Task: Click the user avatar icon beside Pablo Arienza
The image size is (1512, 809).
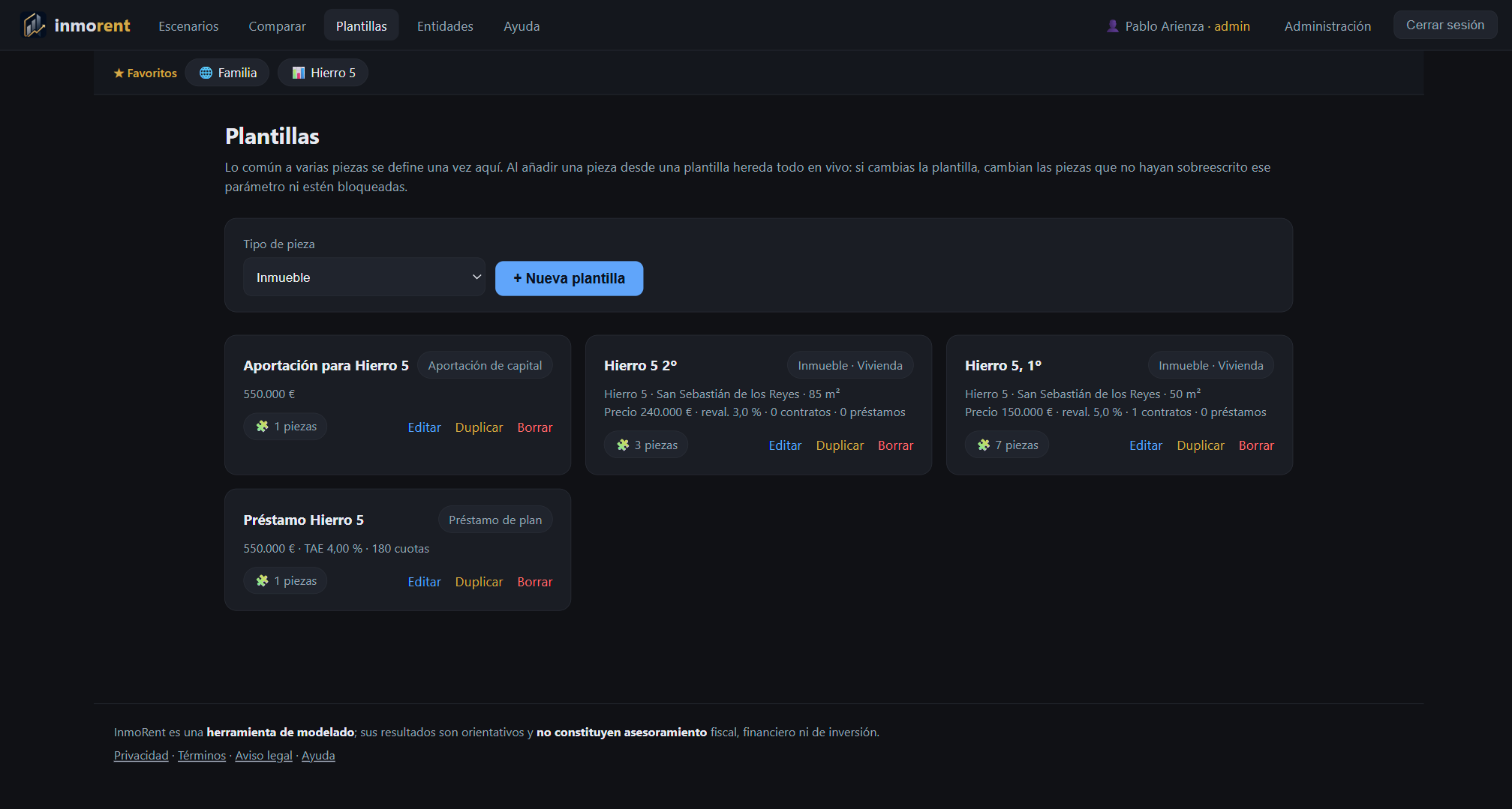Action: (x=1113, y=26)
